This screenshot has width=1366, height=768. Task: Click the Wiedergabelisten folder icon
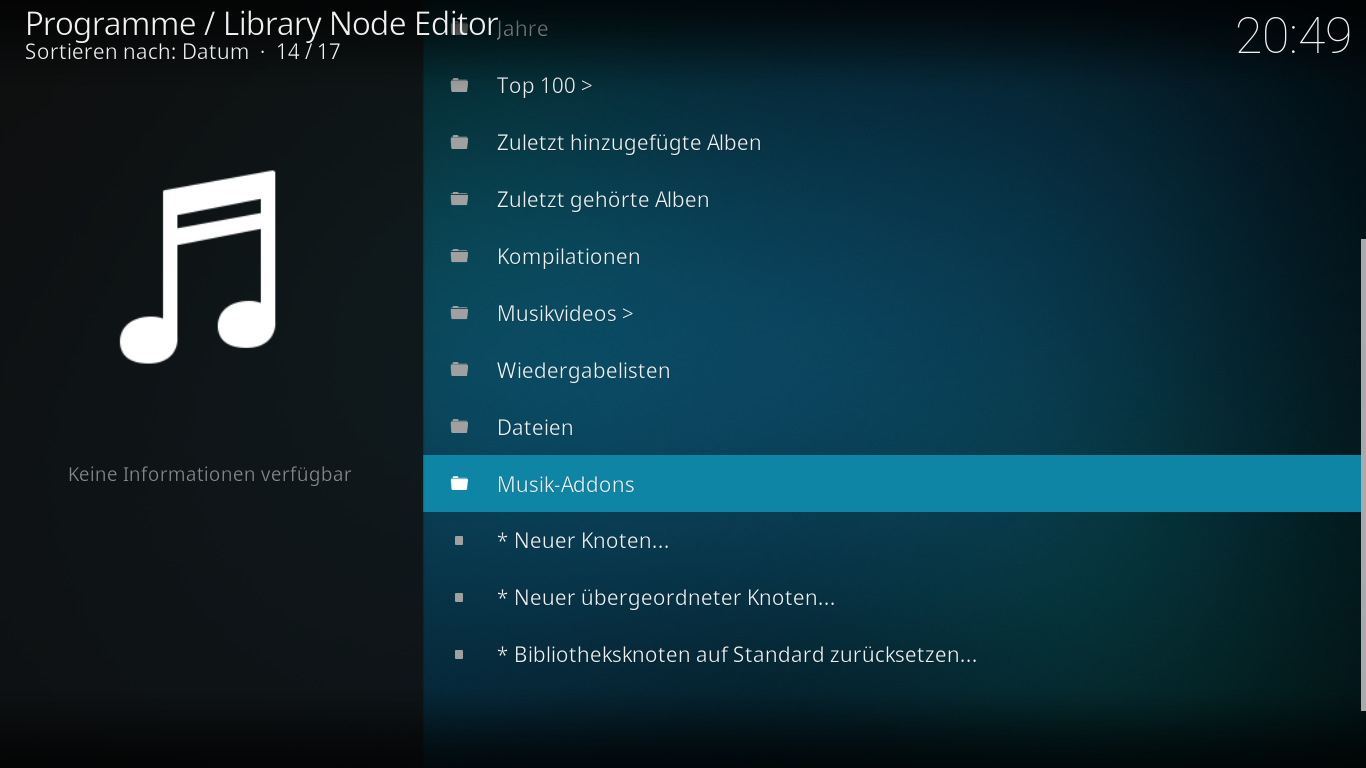(459, 371)
